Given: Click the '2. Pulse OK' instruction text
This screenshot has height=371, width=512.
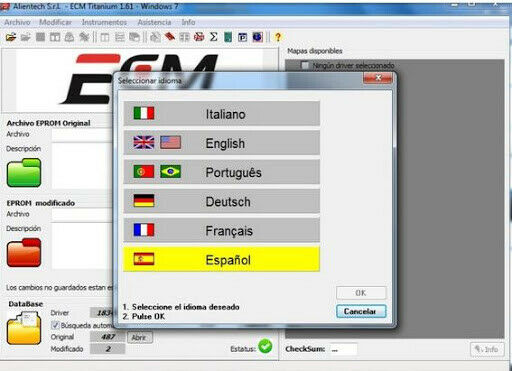Looking at the screenshot, I should point(144,316).
